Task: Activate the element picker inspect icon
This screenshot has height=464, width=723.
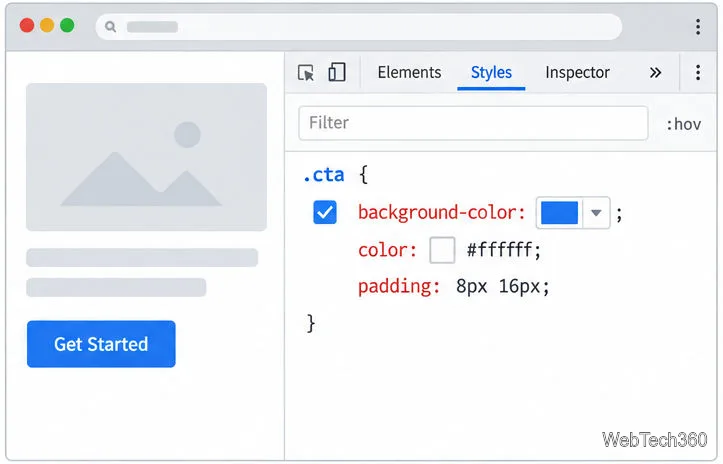Action: click(x=306, y=73)
